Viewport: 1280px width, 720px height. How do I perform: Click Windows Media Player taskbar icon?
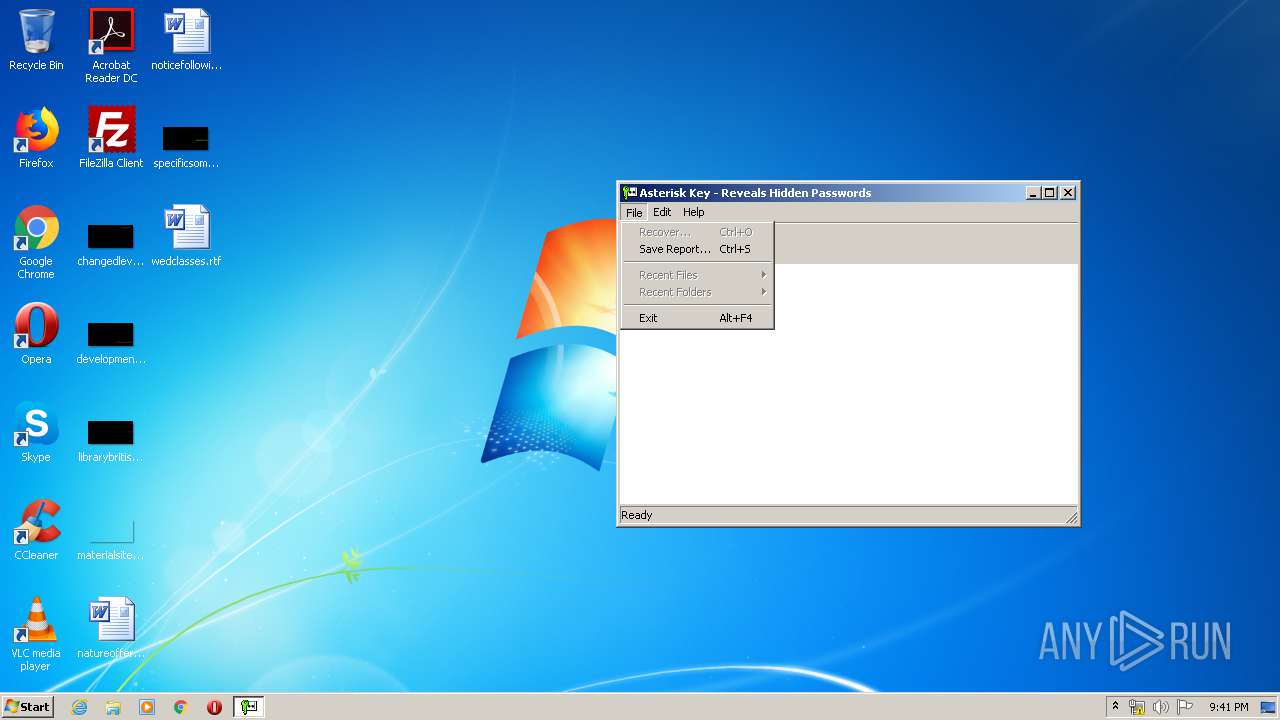point(147,707)
